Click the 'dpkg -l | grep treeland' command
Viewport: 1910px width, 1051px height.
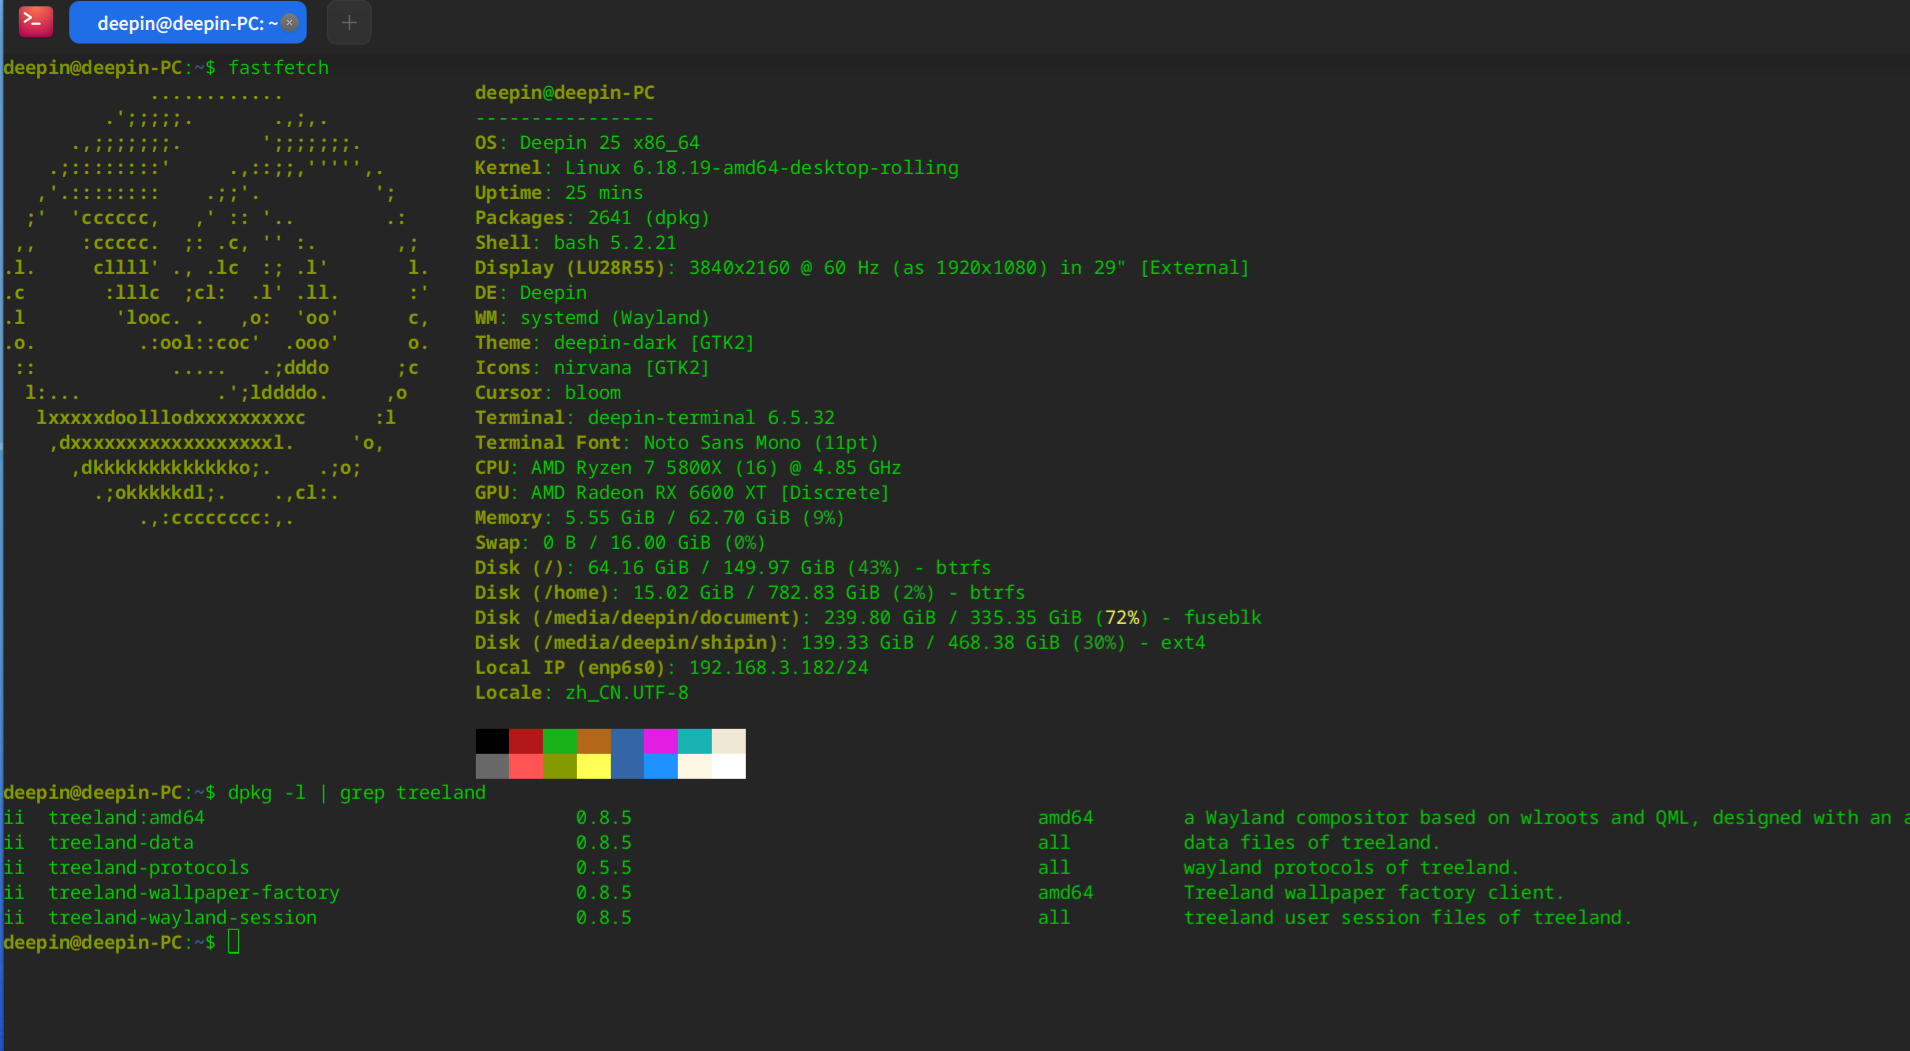[357, 793]
